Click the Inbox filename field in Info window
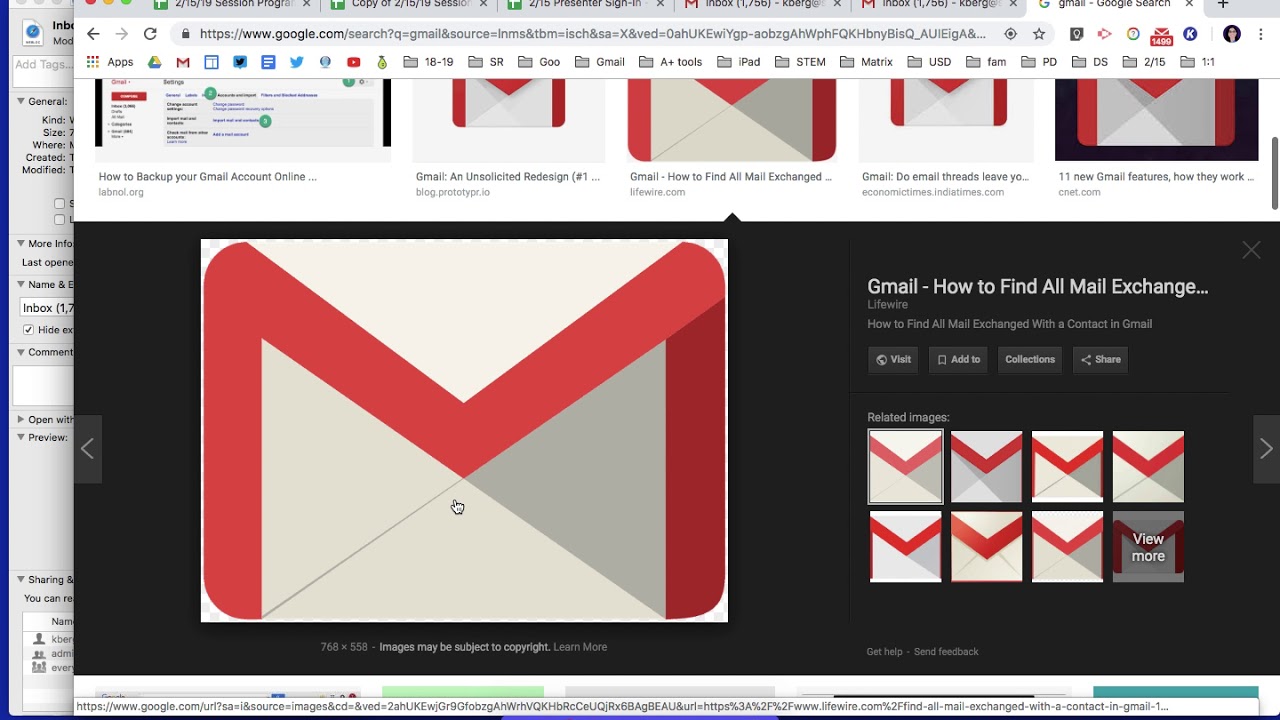 tap(47, 308)
